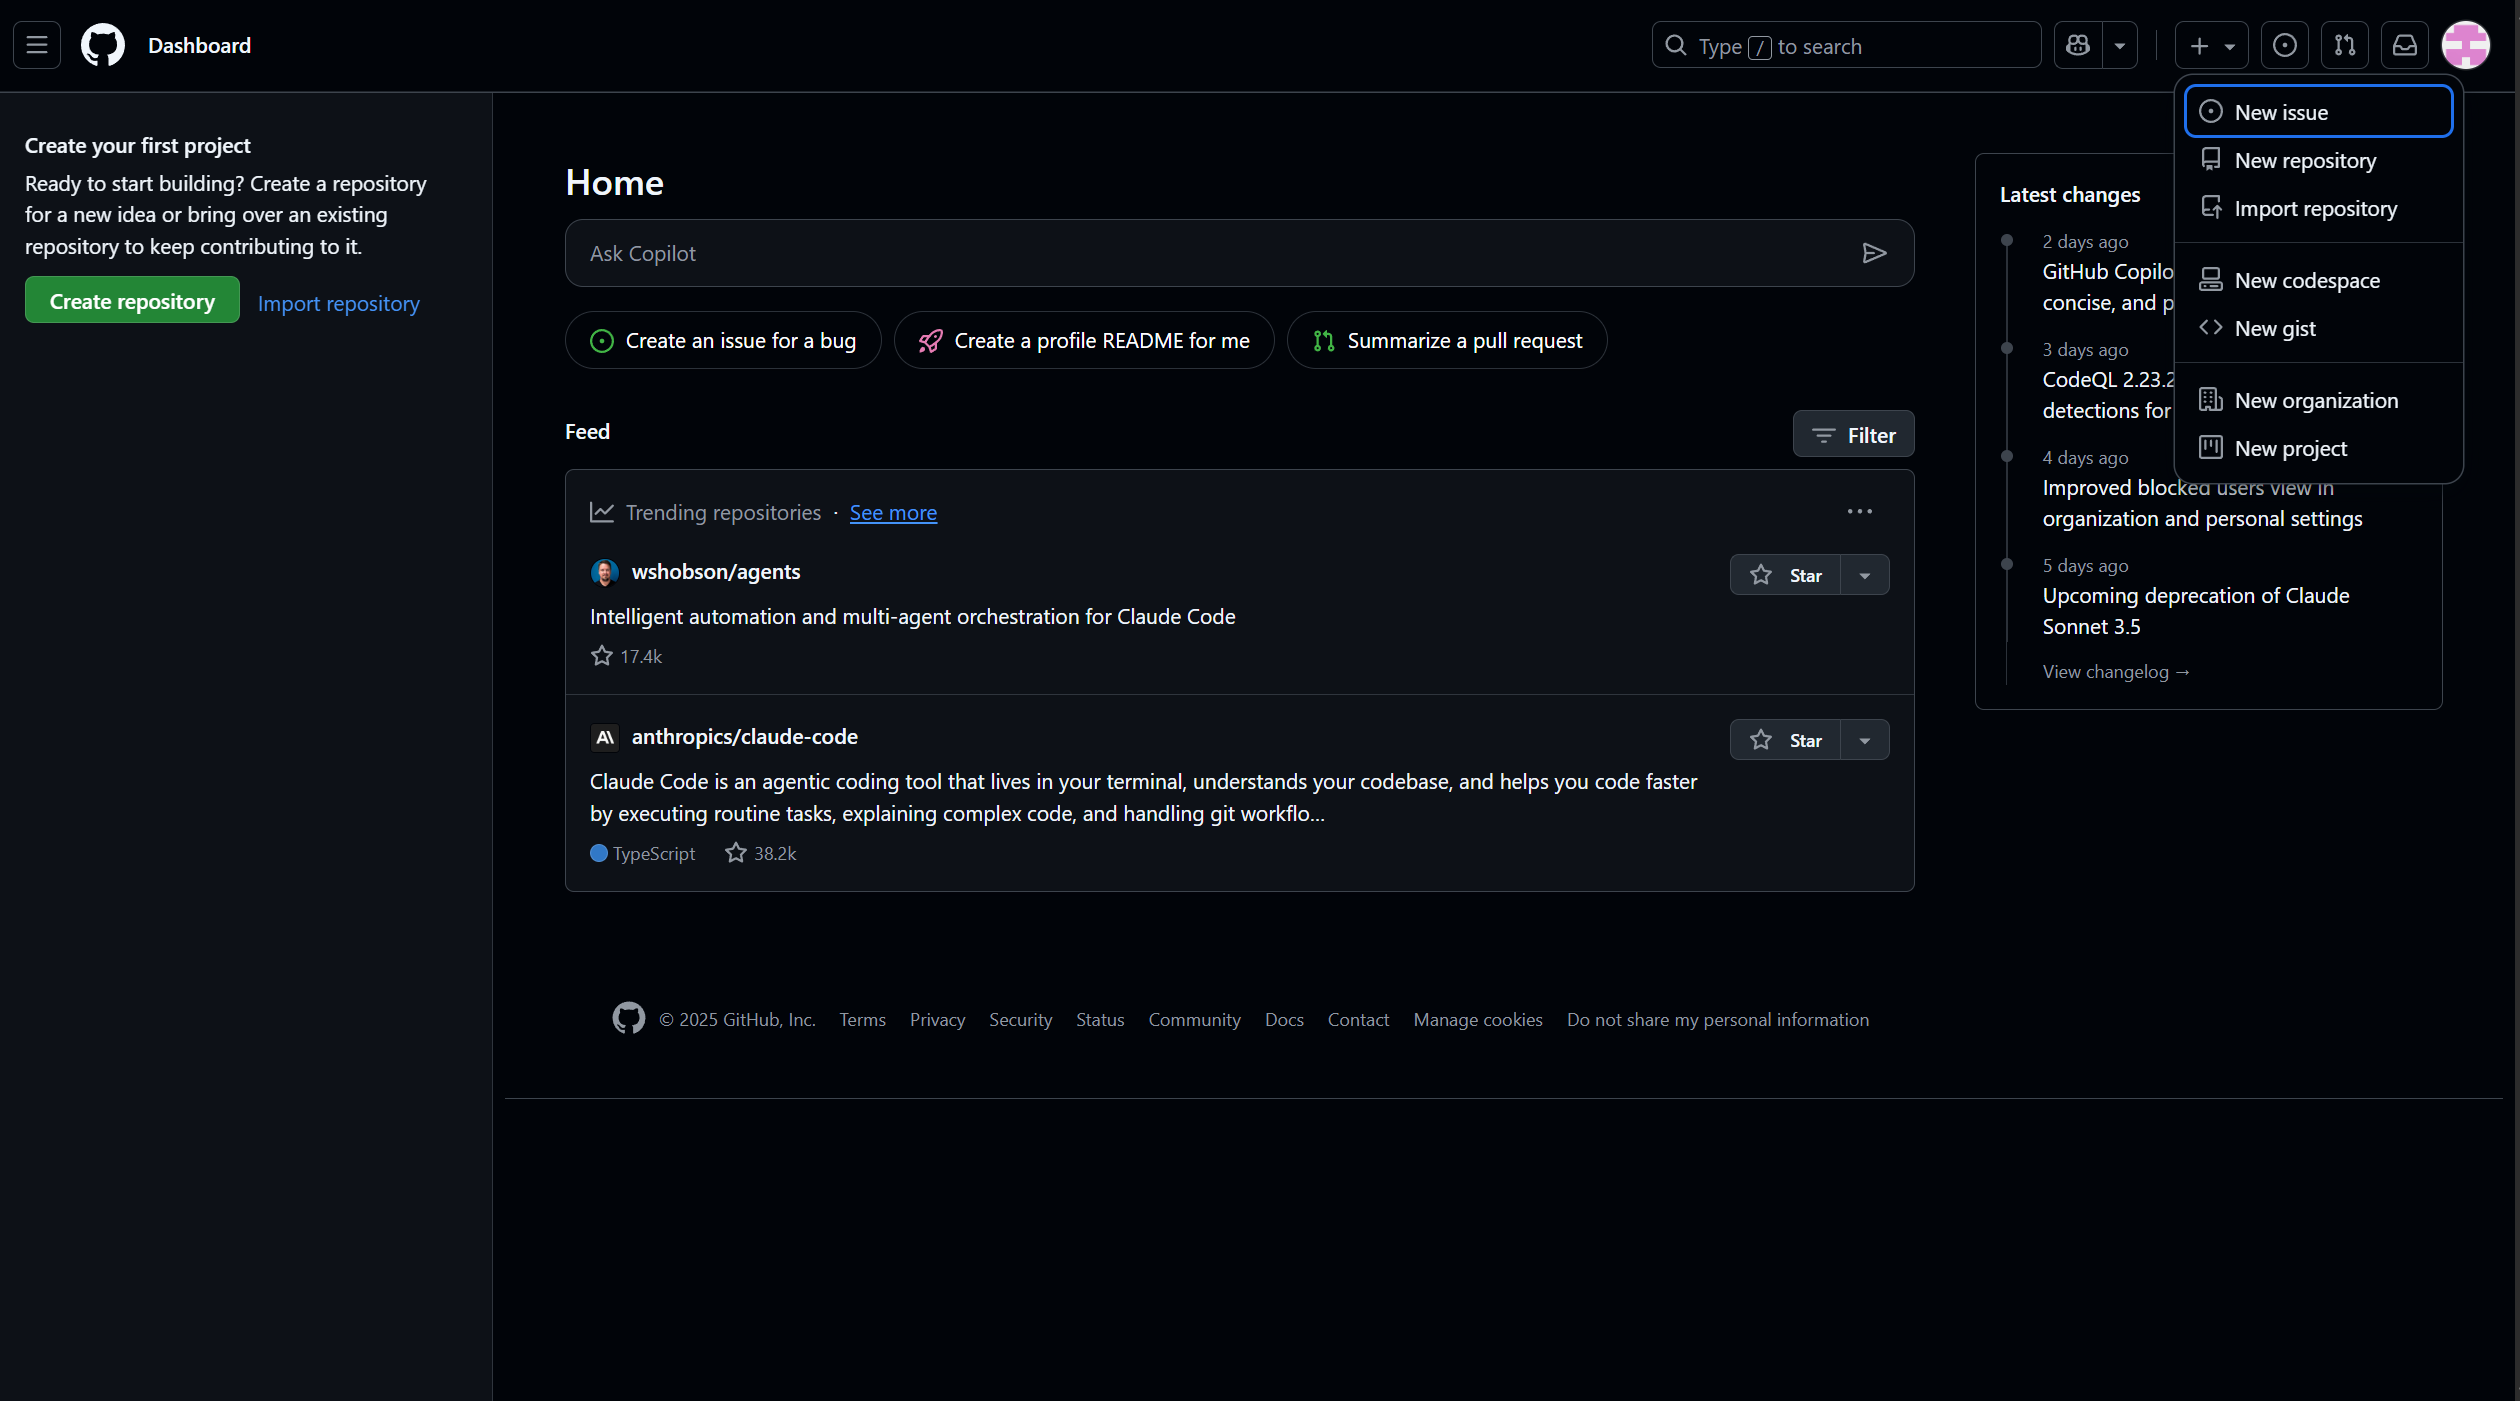Open the Copilot chat icon
Image resolution: width=2520 pixels, height=1401 pixels.
coord(2078,45)
